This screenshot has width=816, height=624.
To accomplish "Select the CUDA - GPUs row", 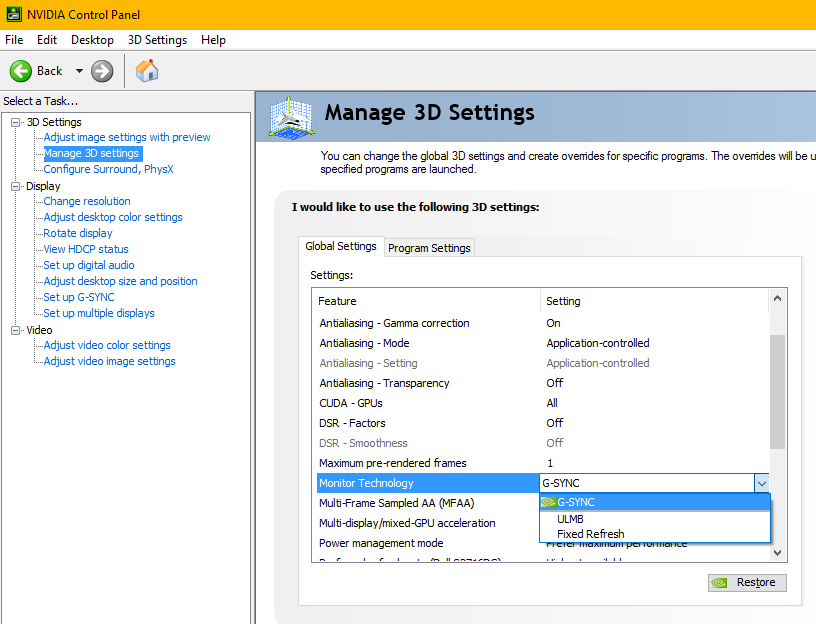I will [543, 403].
